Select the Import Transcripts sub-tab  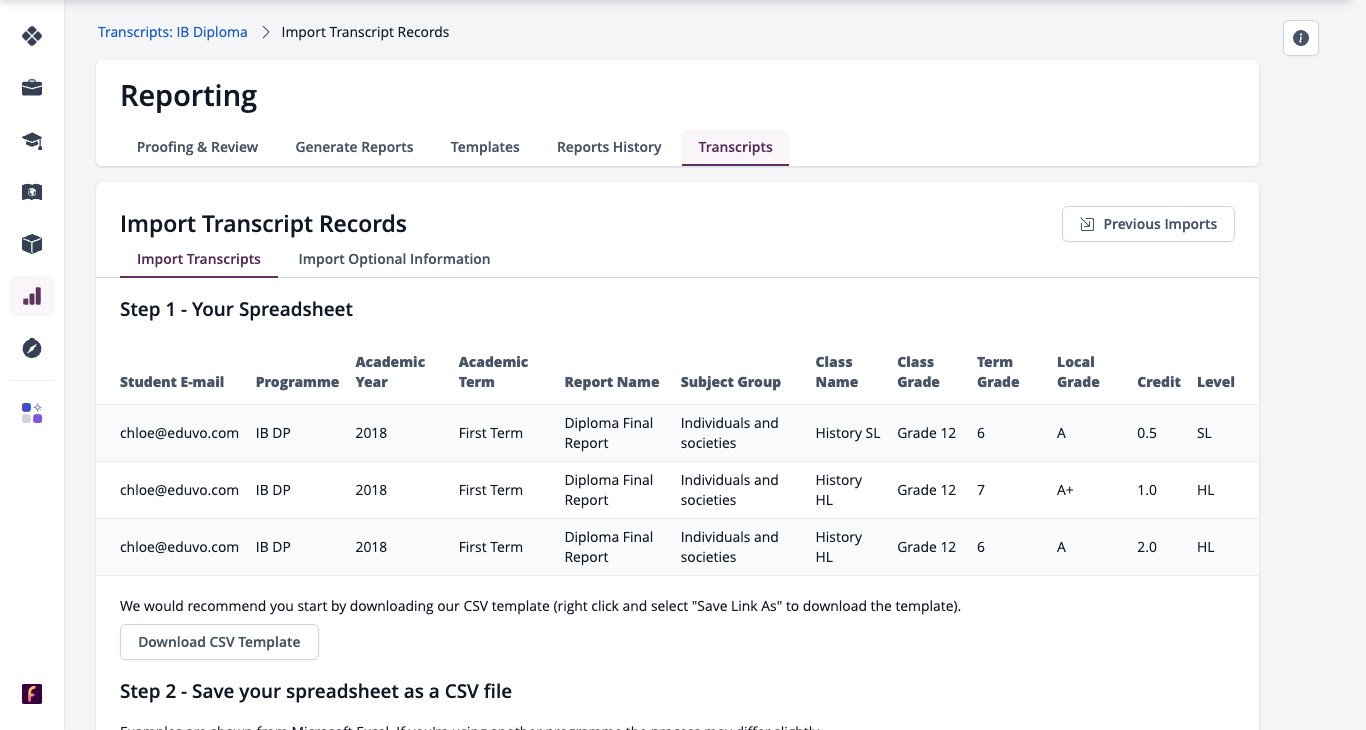click(x=199, y=259)
